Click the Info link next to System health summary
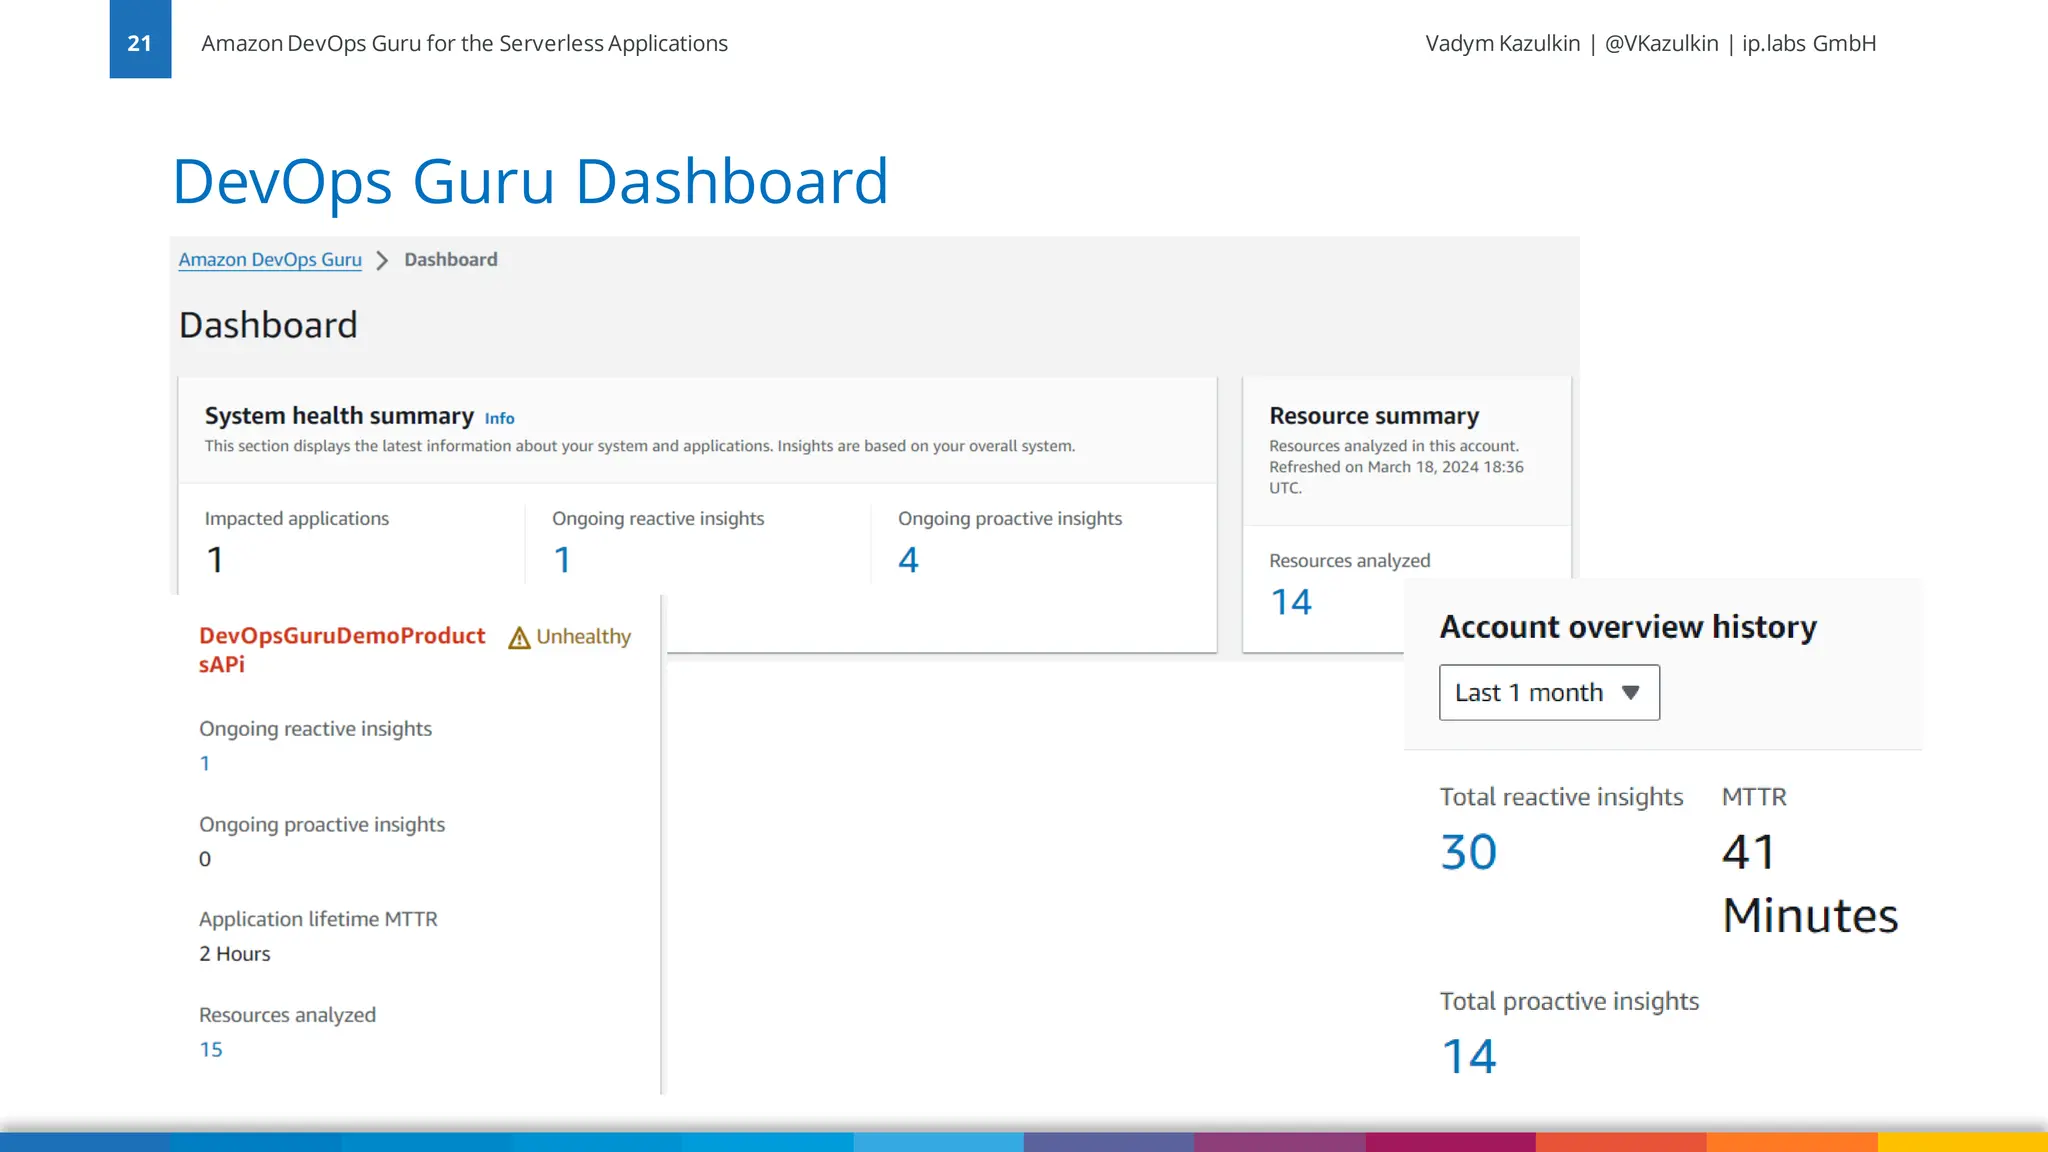 coord(499,419)
